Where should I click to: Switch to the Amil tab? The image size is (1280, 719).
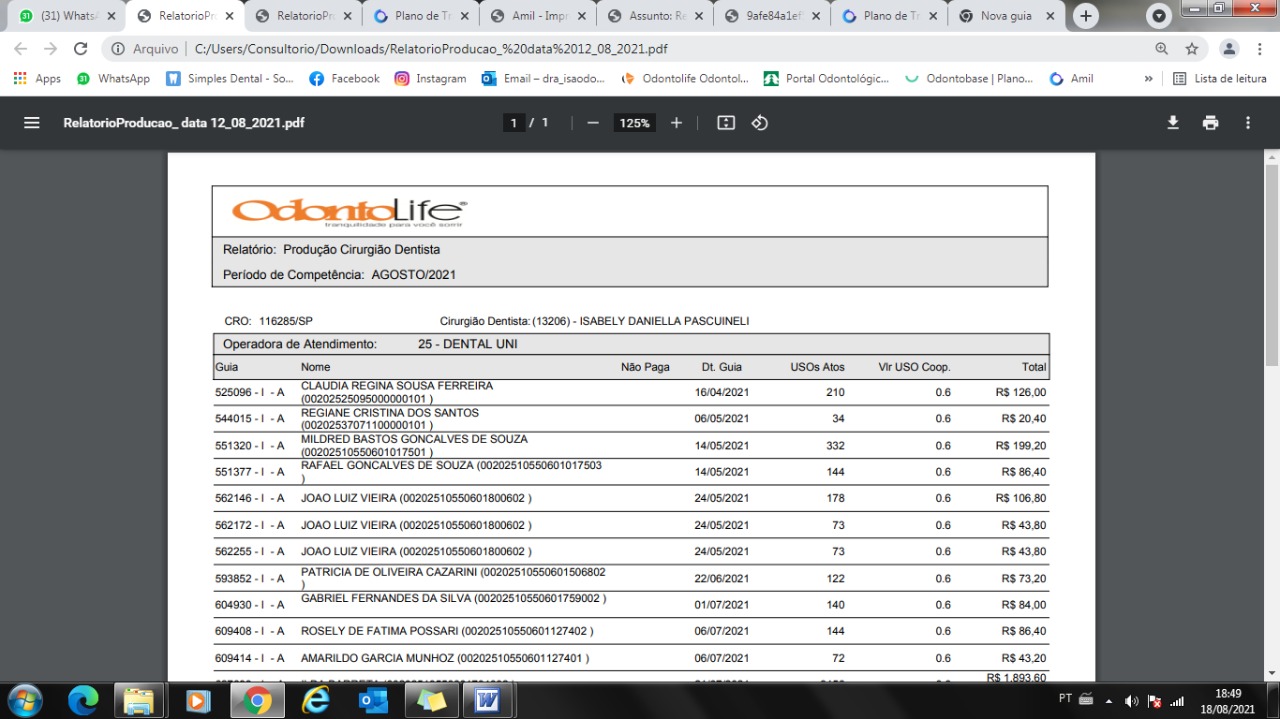(536, 16)
